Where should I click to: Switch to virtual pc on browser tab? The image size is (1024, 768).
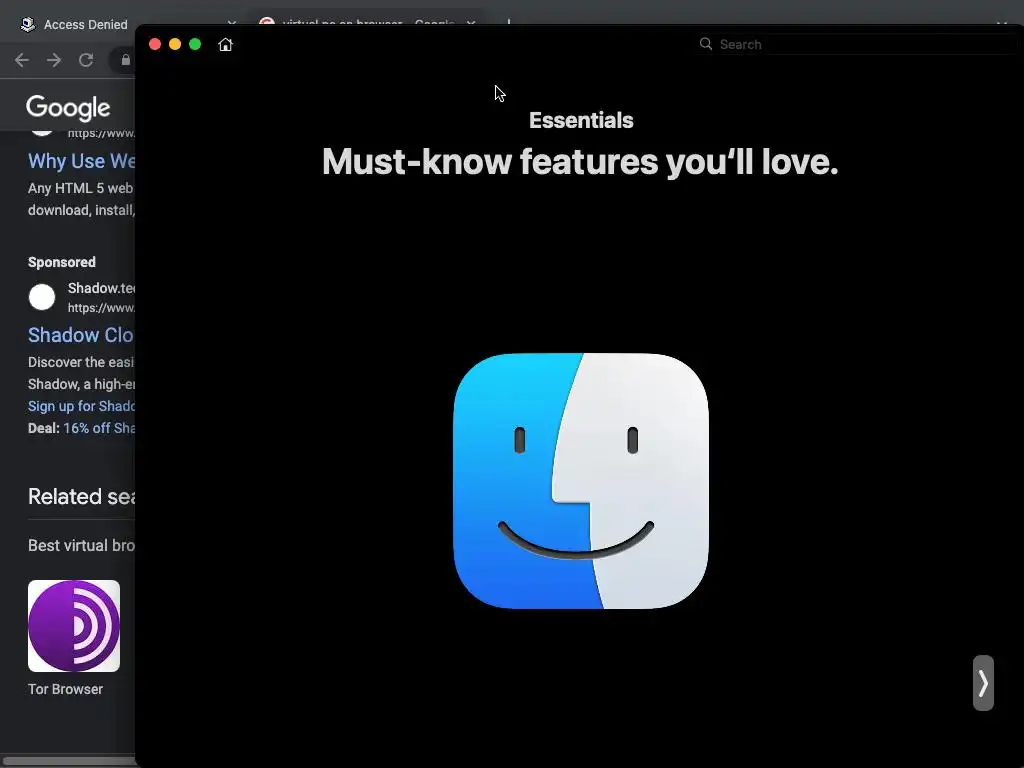(368, 22)
